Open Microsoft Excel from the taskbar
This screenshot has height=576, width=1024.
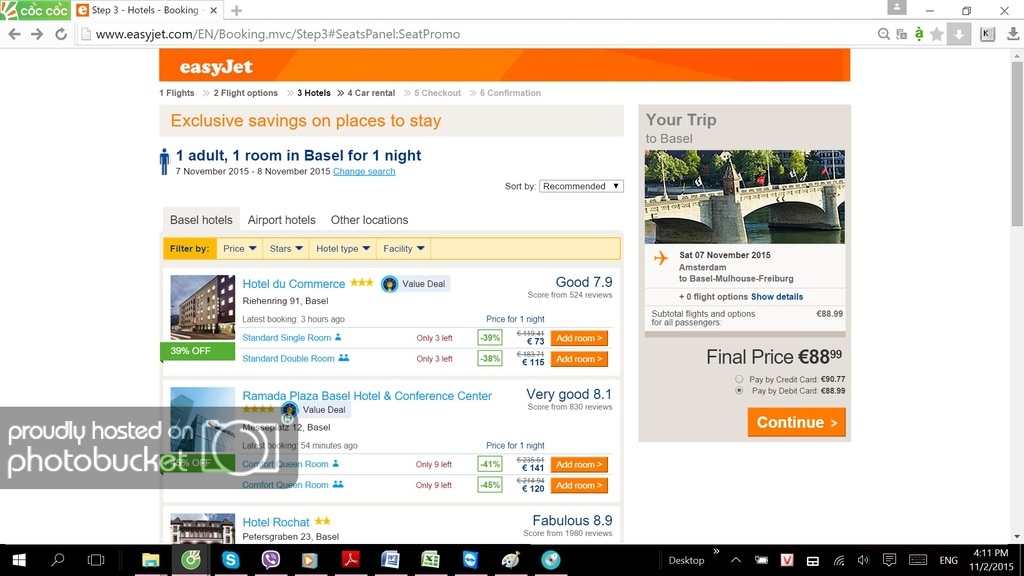(x=430, y=560)
